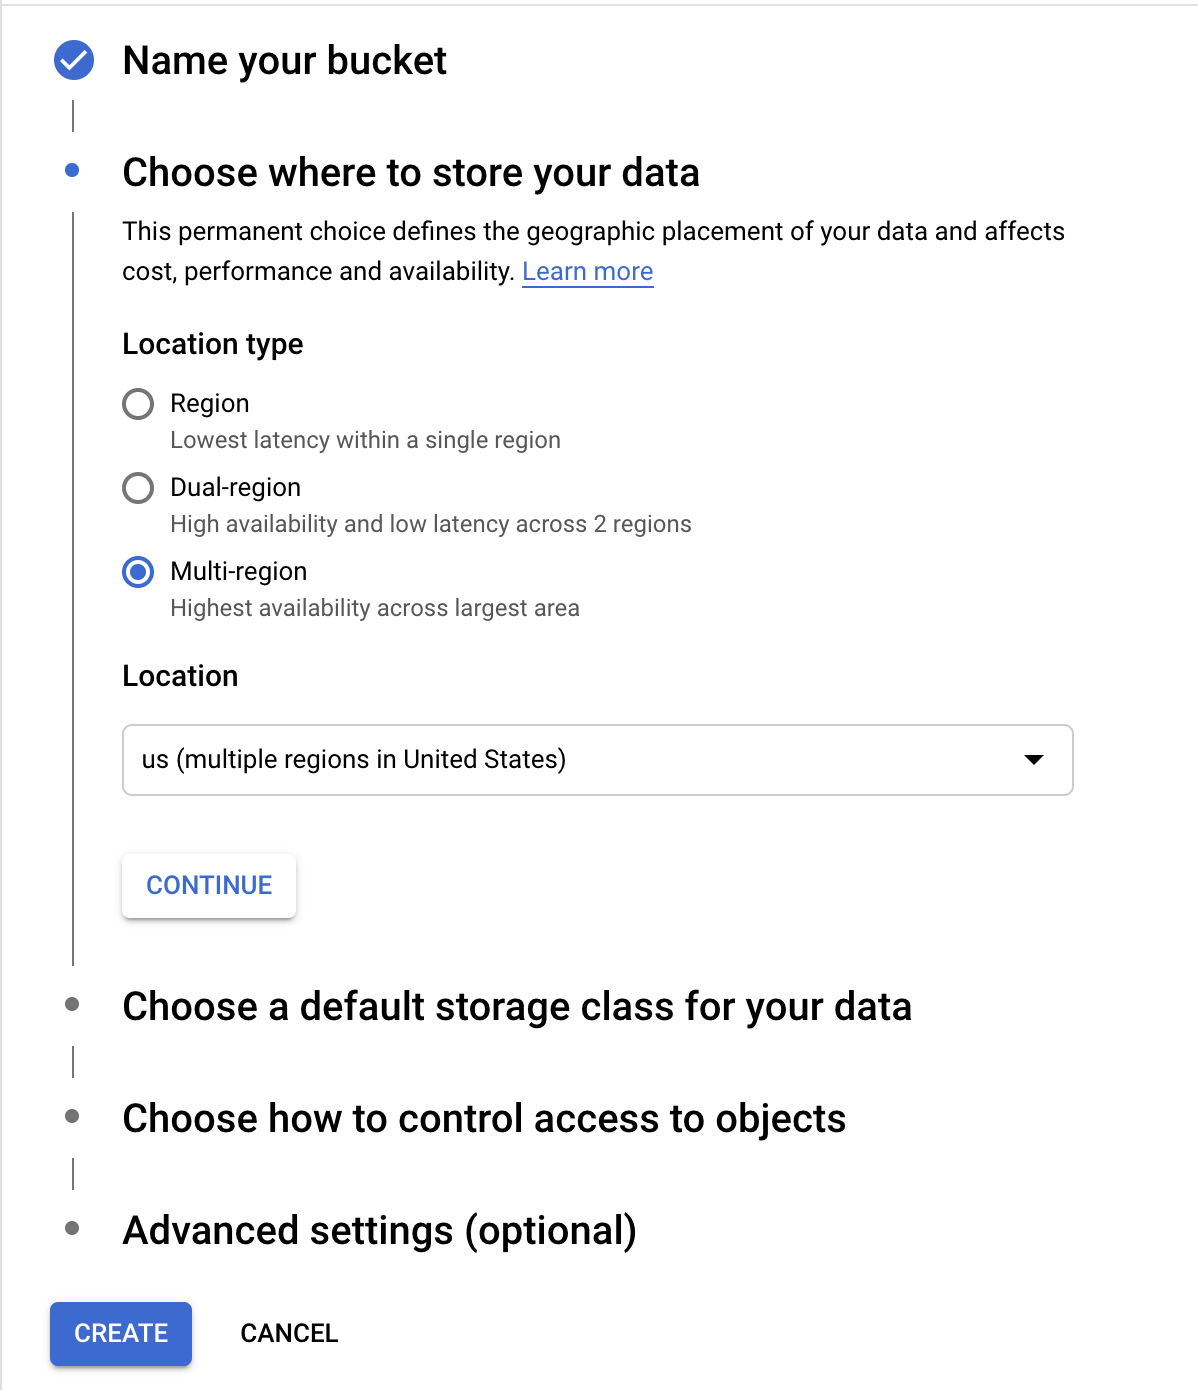The width and height of the screenshot is (1198, 1390).
Task: Click 'Lowest latency within a single region' description
Action: [x=365, y=440]
